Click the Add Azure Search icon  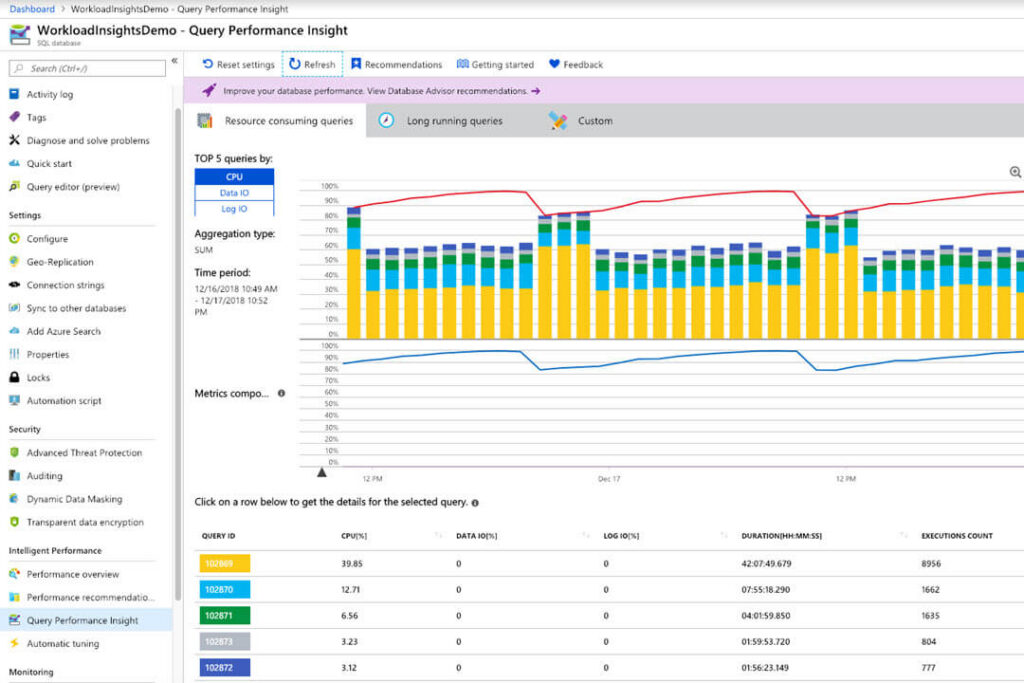[x=14, y=331]
